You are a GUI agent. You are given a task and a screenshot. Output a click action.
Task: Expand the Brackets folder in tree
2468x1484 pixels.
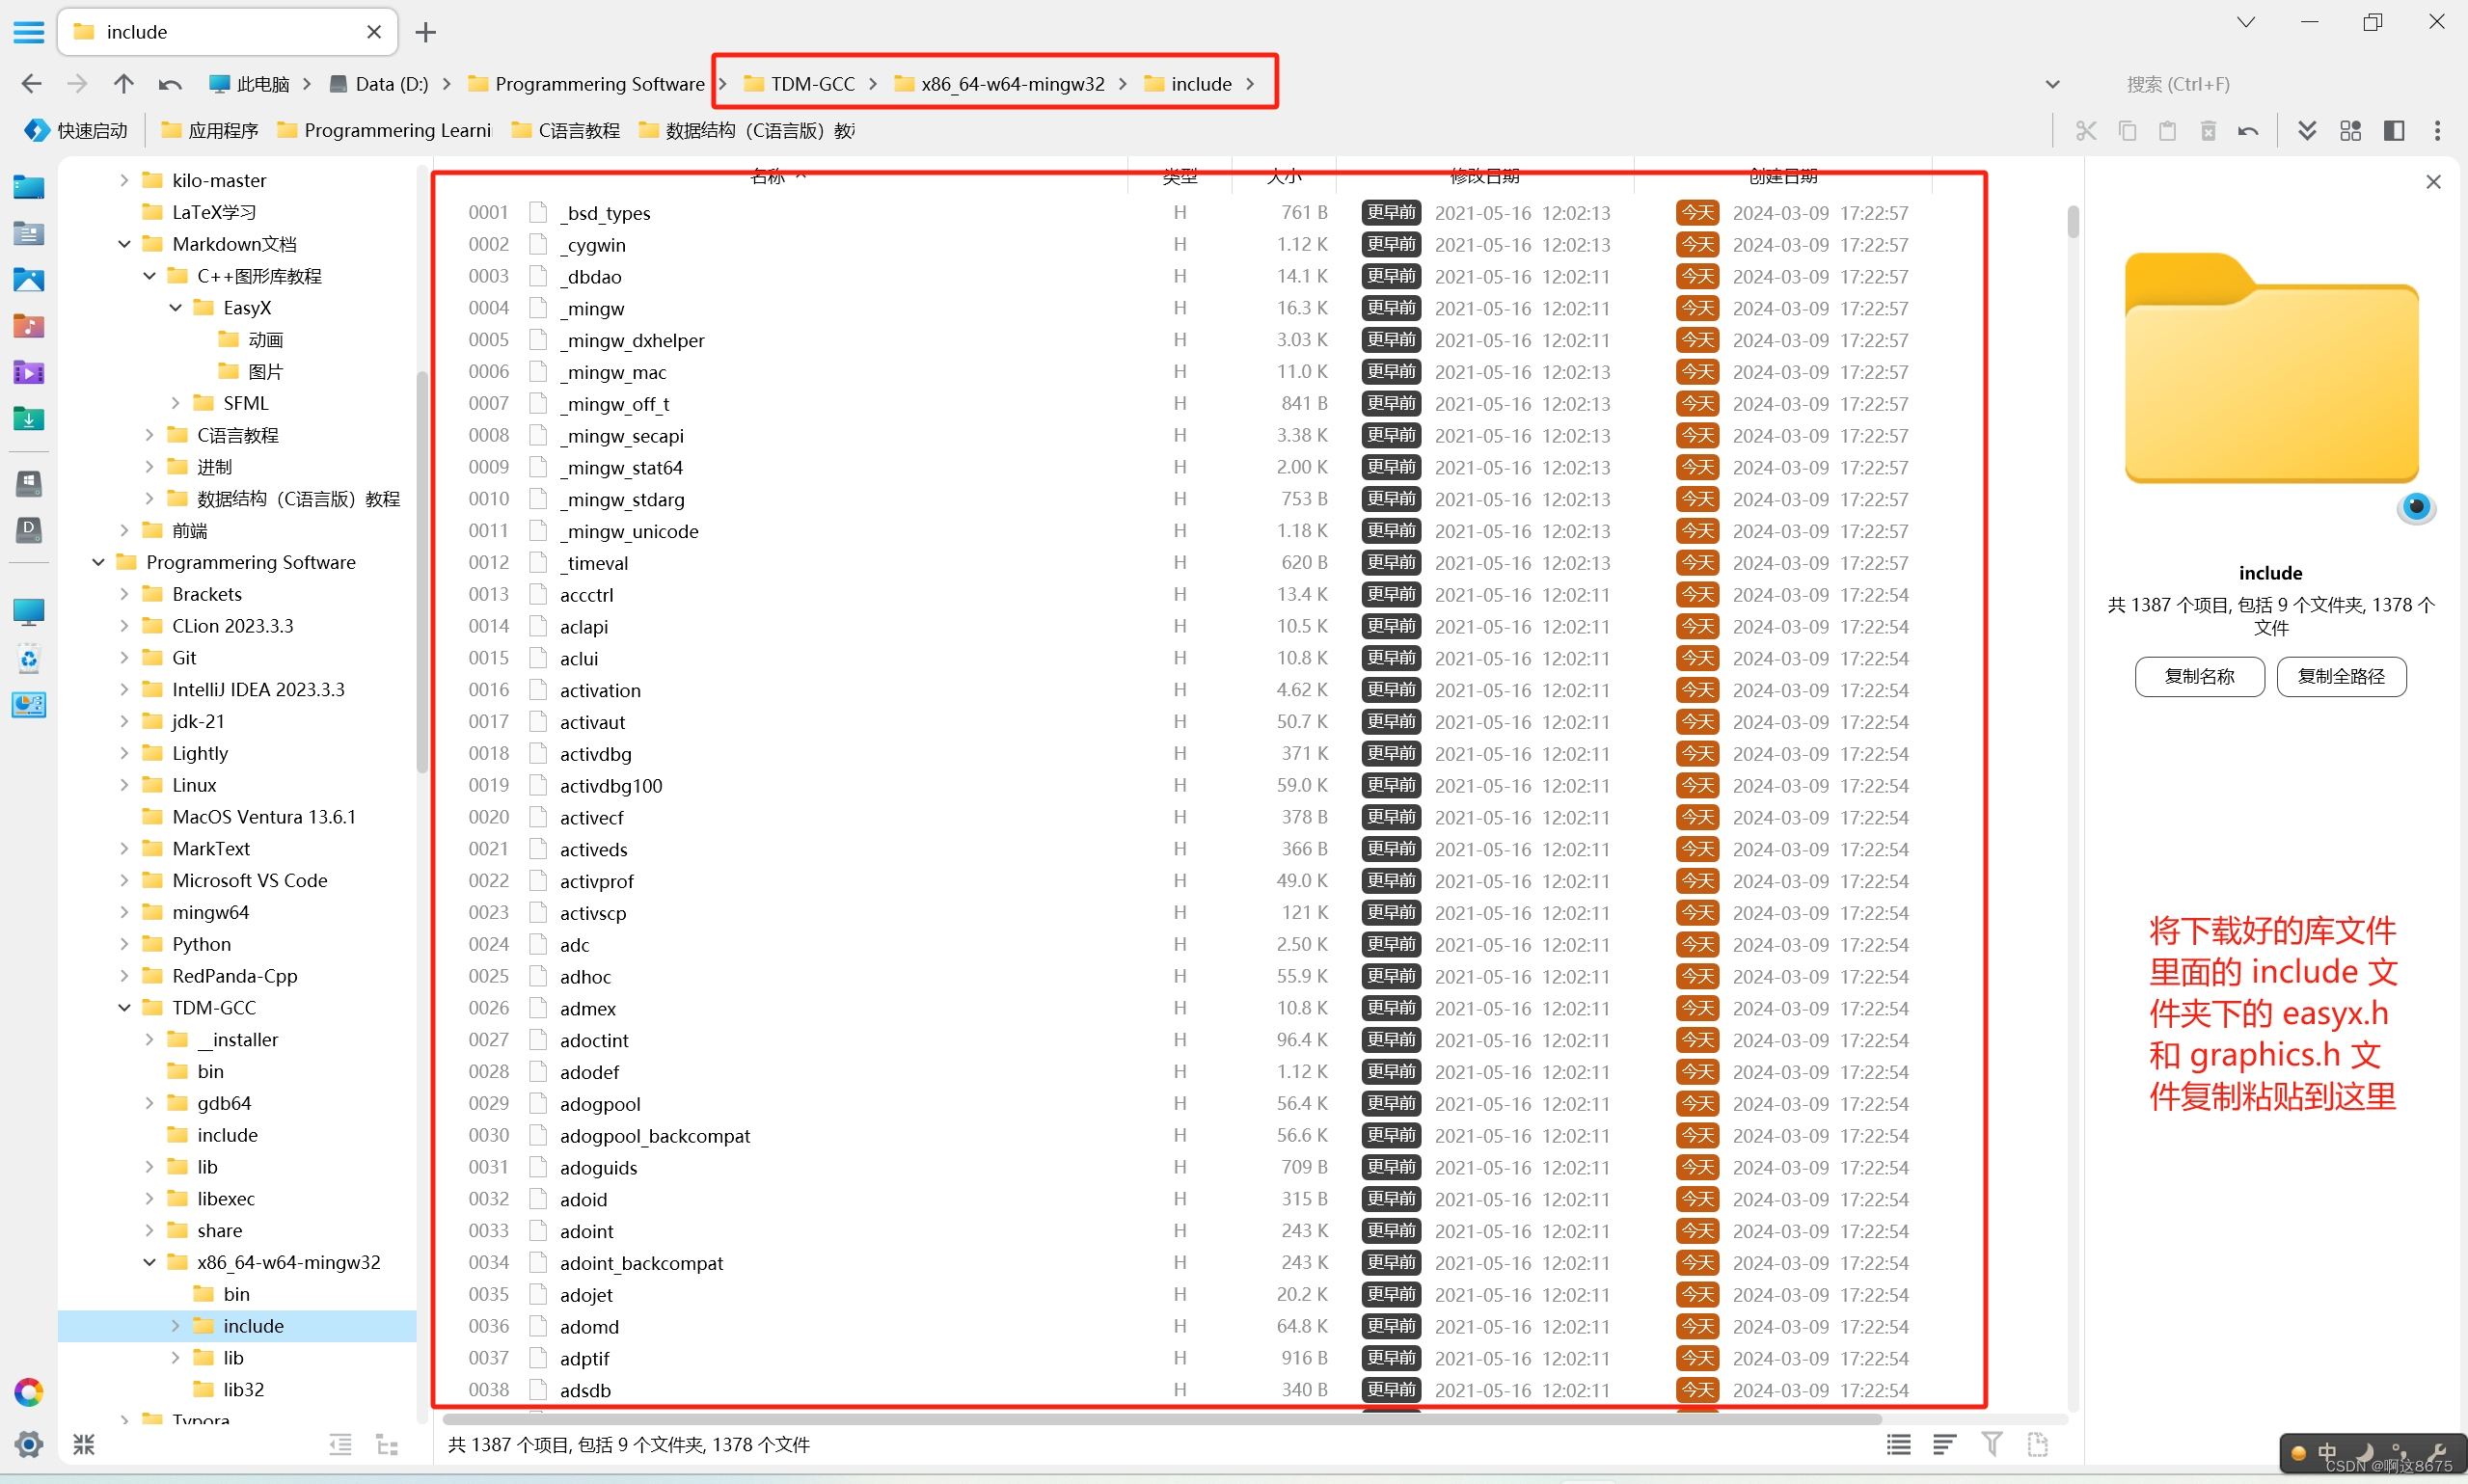point(124,594)
